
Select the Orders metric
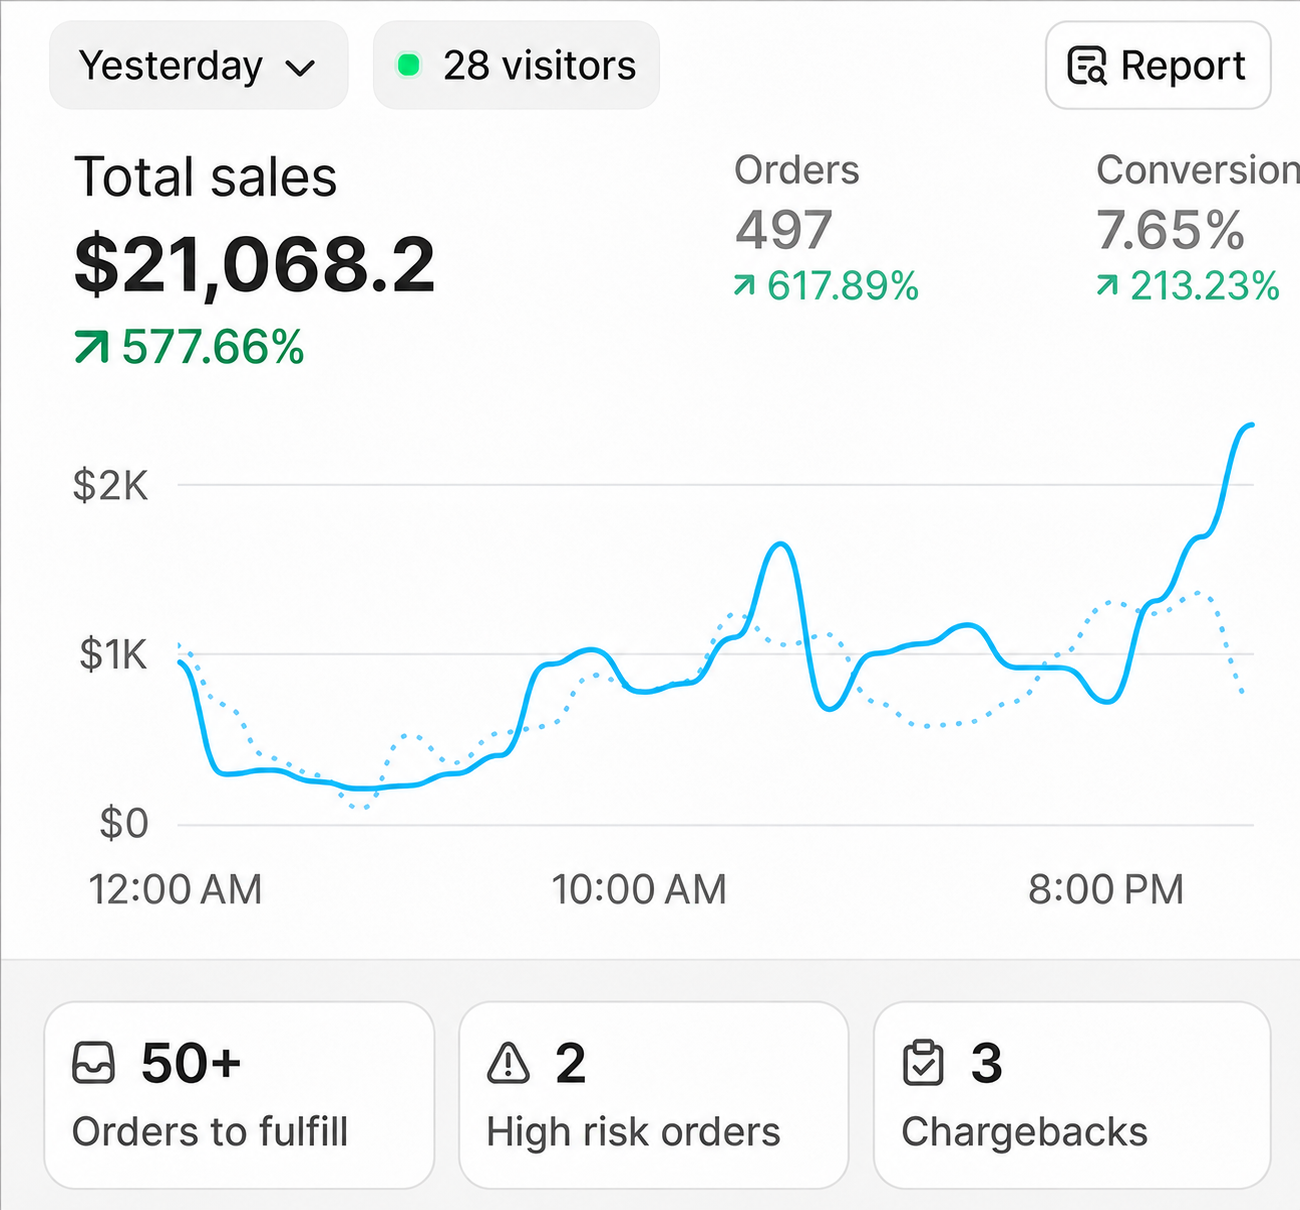797,170
